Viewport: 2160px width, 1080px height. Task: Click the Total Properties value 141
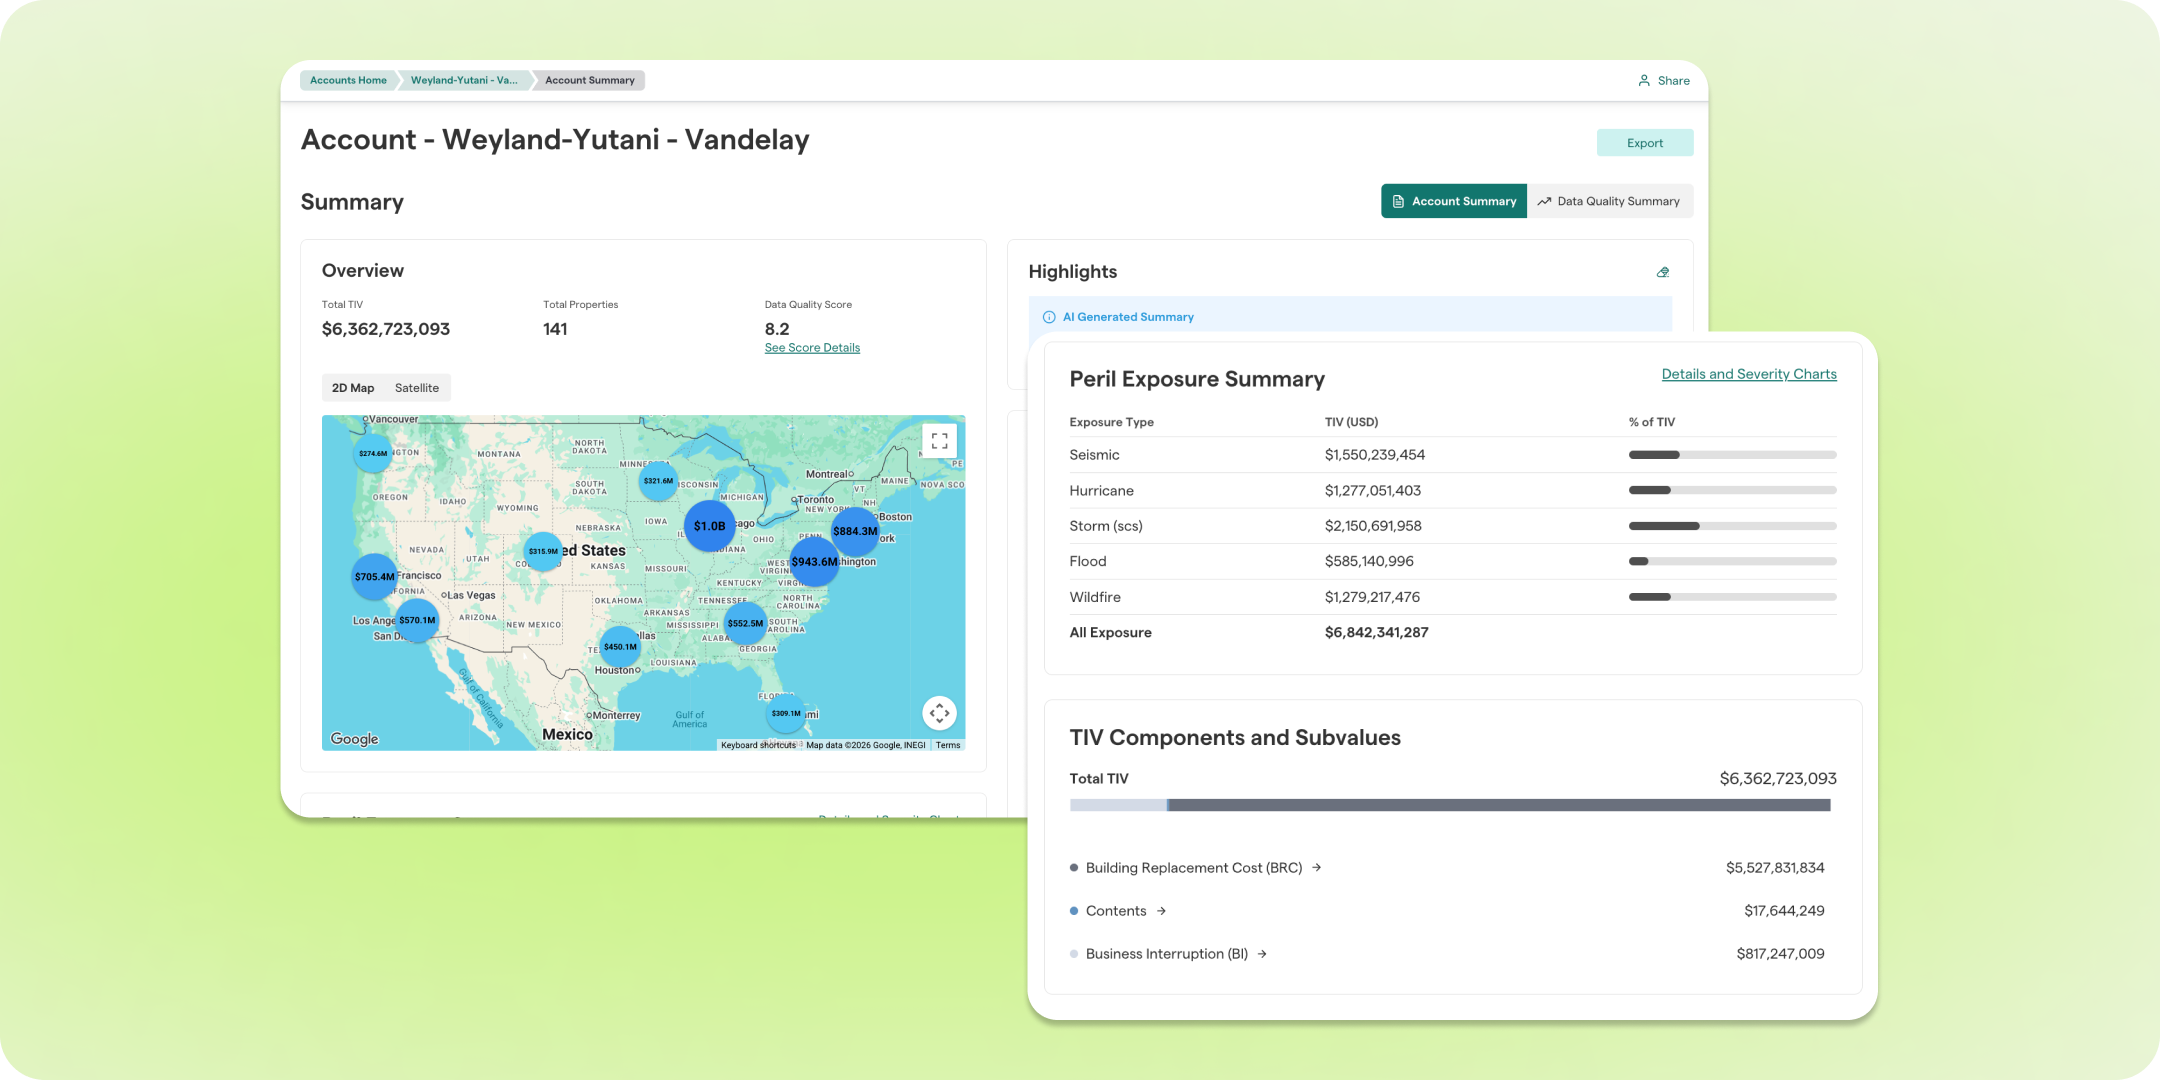[555, 329]
